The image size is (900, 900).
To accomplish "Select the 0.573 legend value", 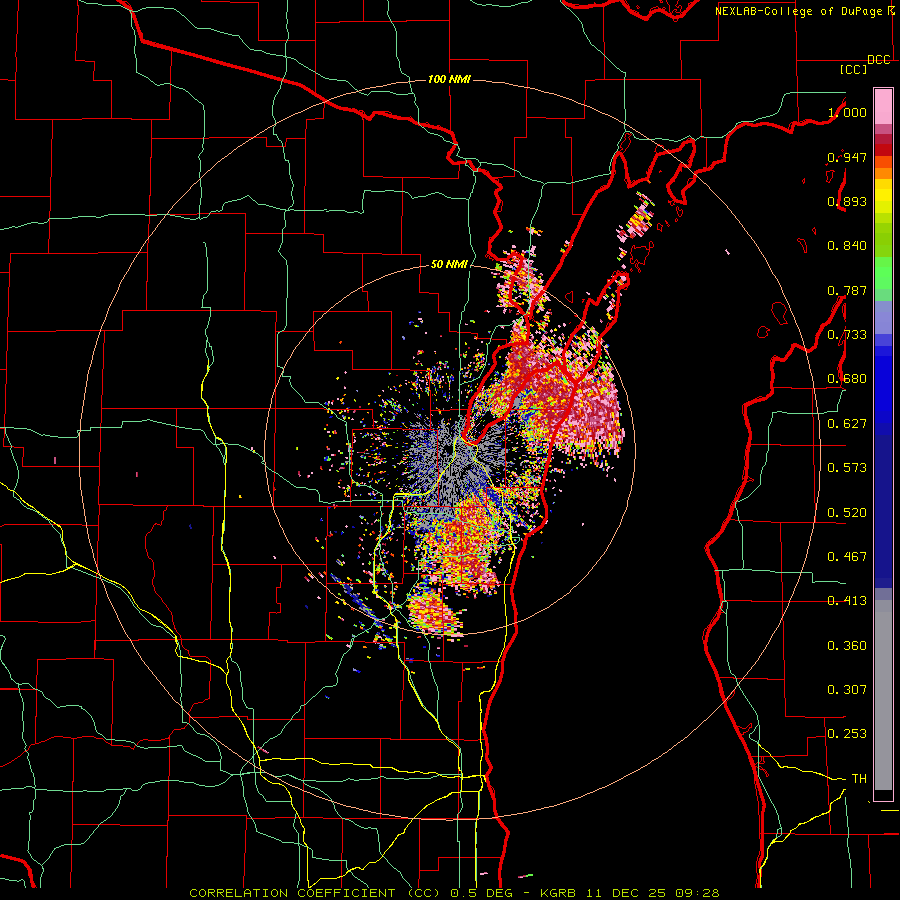I will click(x=847, y=468).
